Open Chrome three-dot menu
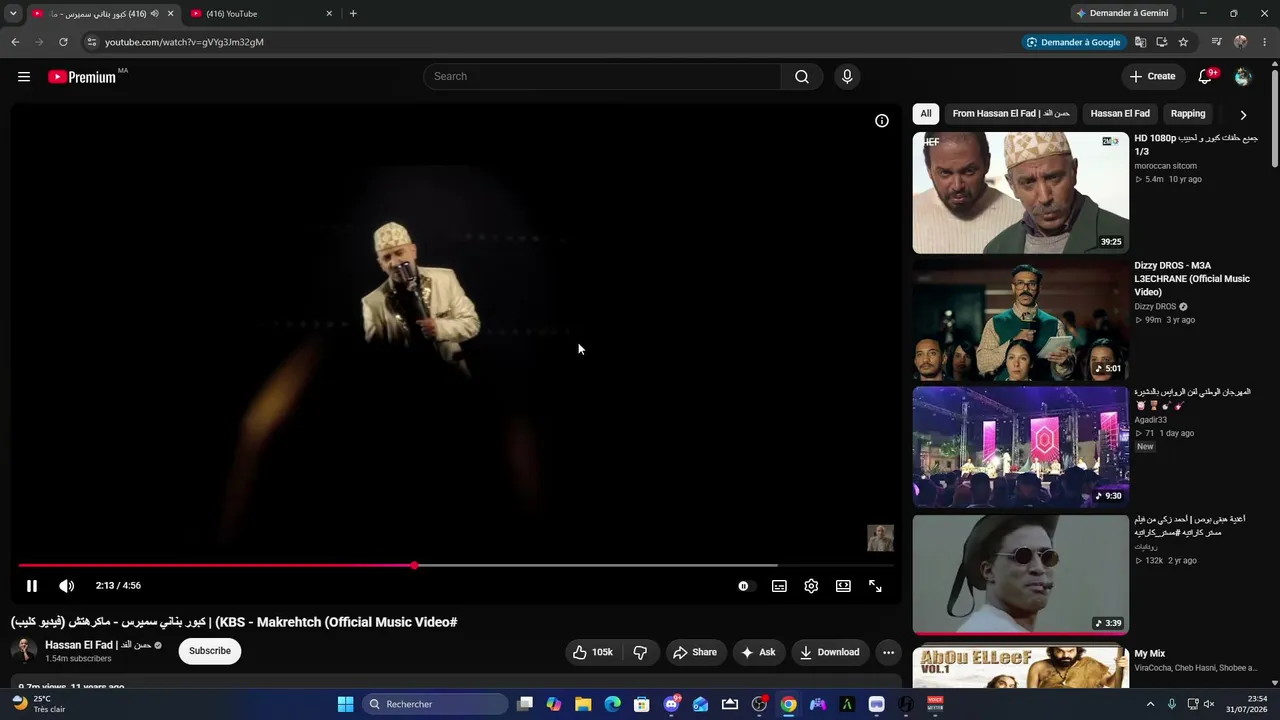The width and height of the screenshot is (1280, 720). [1265, 42]
